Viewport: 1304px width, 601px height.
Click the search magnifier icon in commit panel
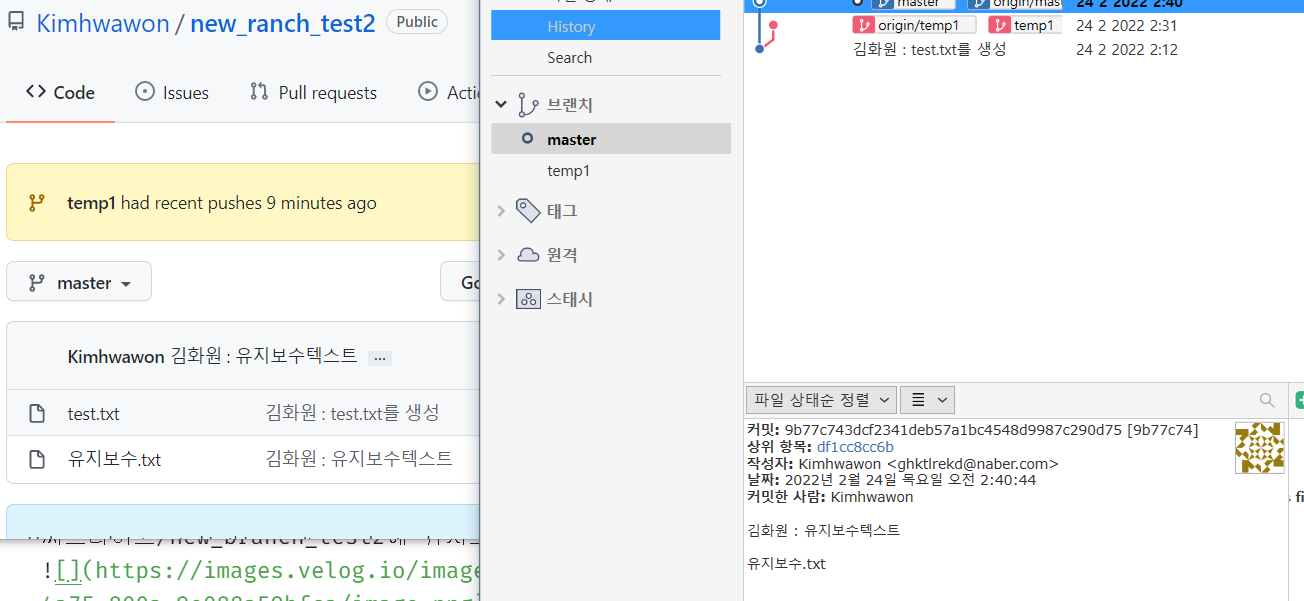[x=1267, y=400]
